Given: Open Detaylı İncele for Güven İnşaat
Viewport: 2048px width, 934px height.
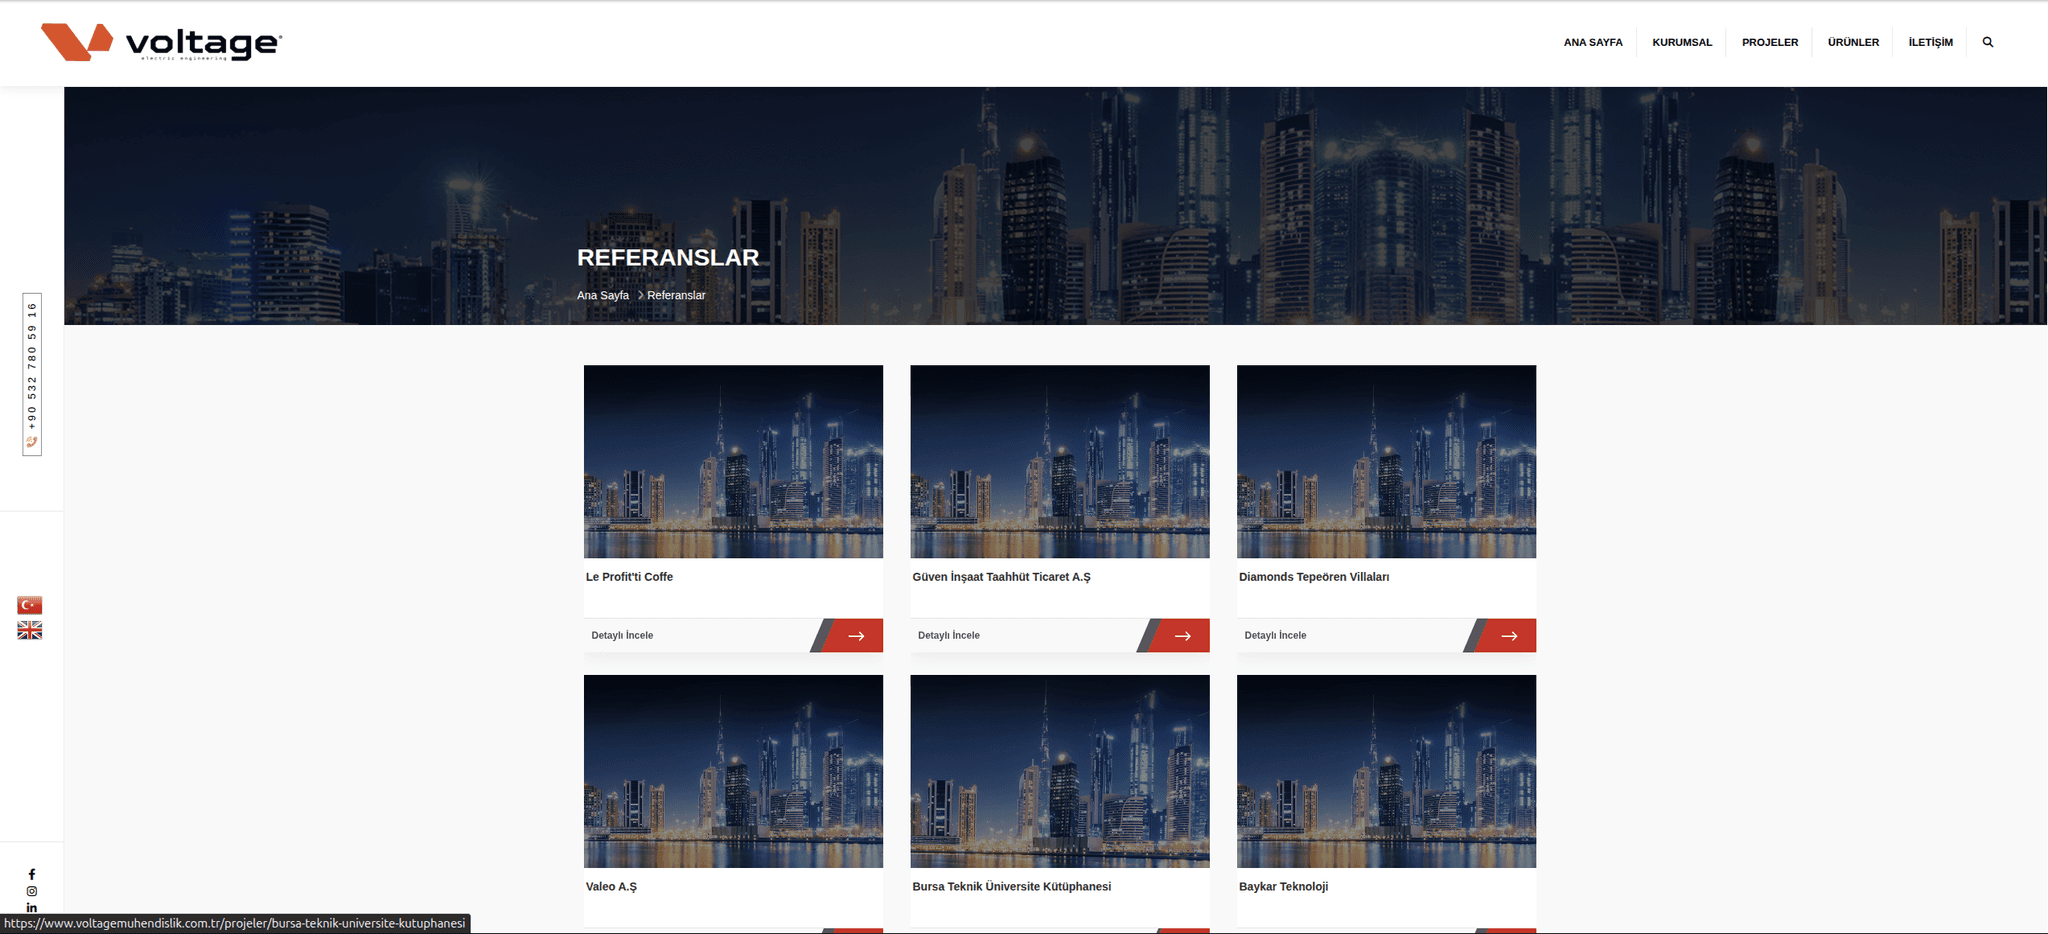Looking at the screenshot, I should point(949,636).
